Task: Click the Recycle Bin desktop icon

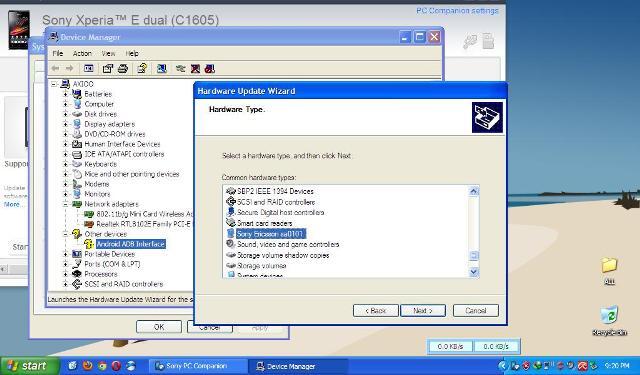Action: [x=609, y=315]
